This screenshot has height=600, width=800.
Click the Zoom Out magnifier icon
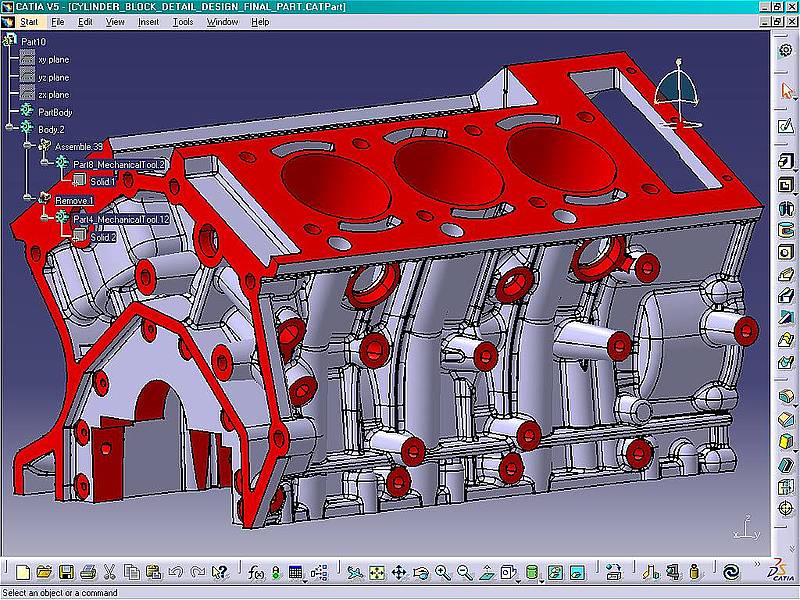pyautogui.click(x=465, y=573)
